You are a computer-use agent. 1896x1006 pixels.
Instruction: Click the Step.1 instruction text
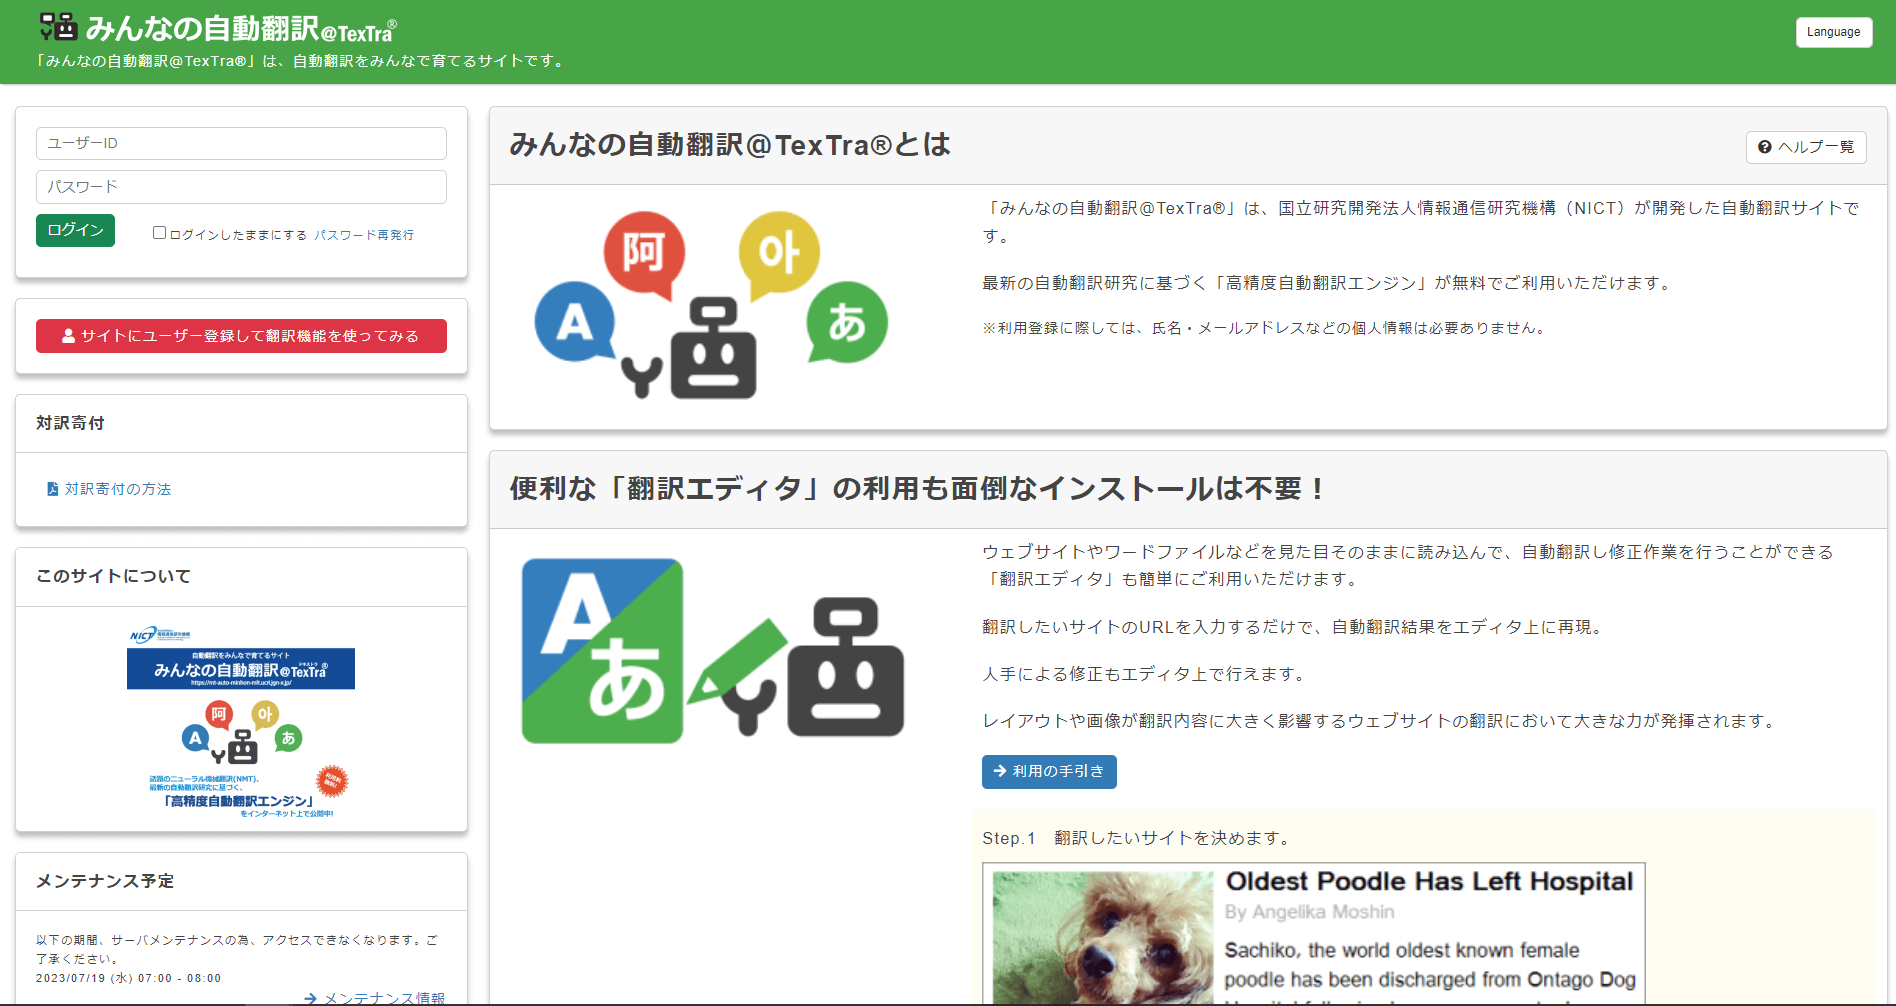pos(1138,838)
